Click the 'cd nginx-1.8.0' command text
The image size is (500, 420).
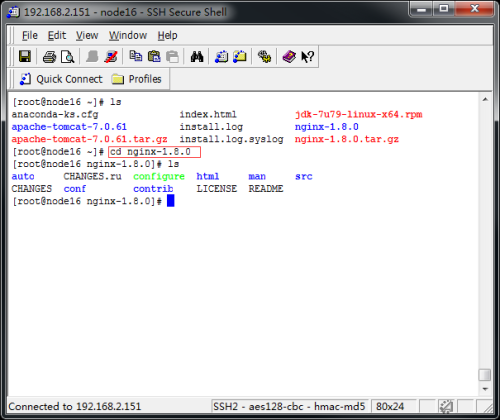coord(150,152)
